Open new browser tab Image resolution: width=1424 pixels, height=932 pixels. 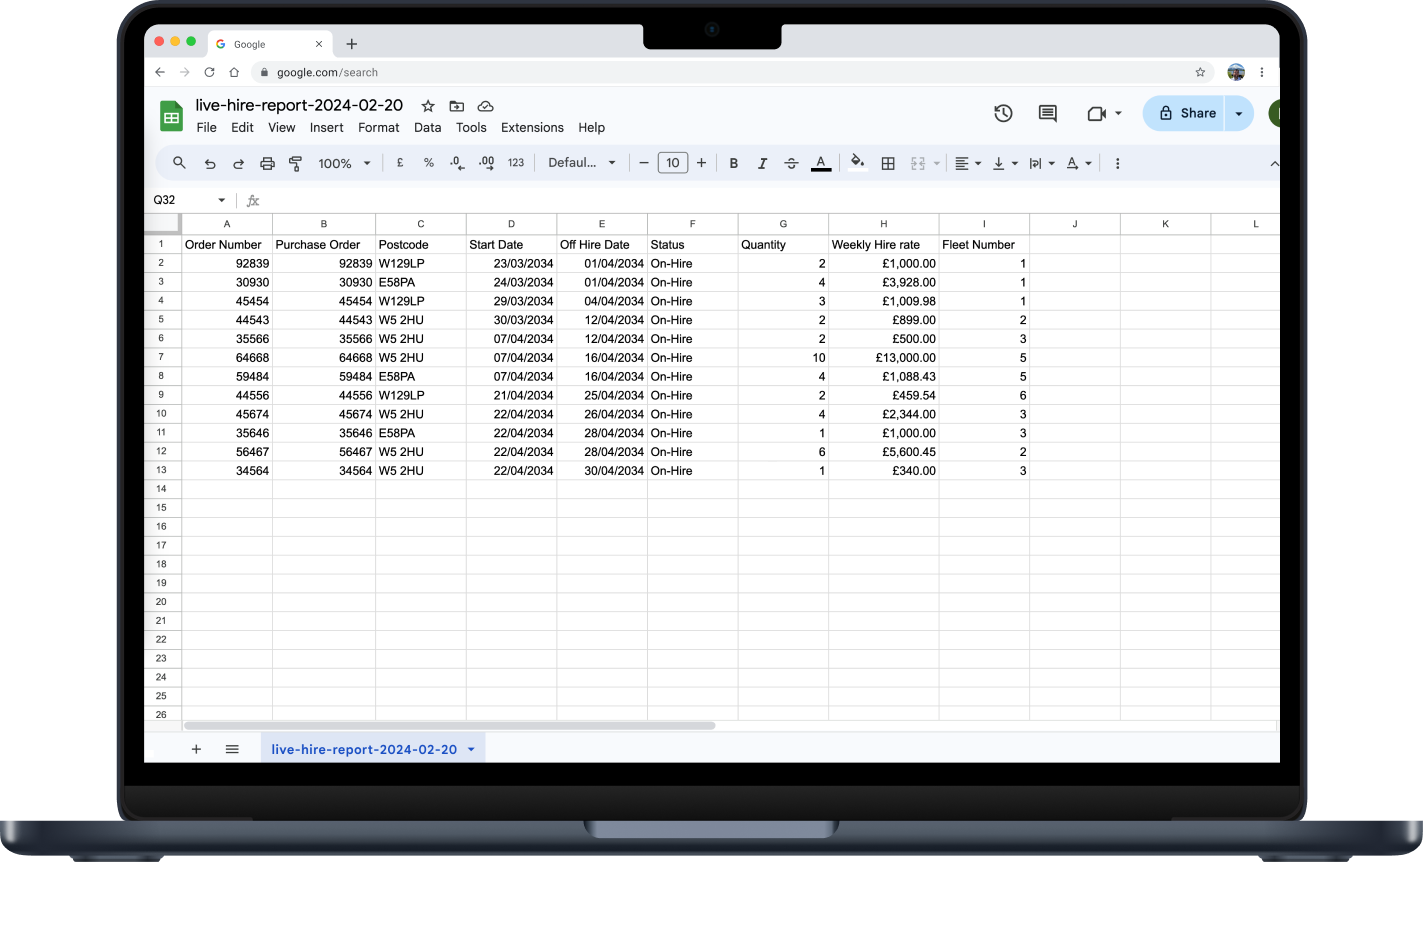pyautogui.click(x=352, y=44)
